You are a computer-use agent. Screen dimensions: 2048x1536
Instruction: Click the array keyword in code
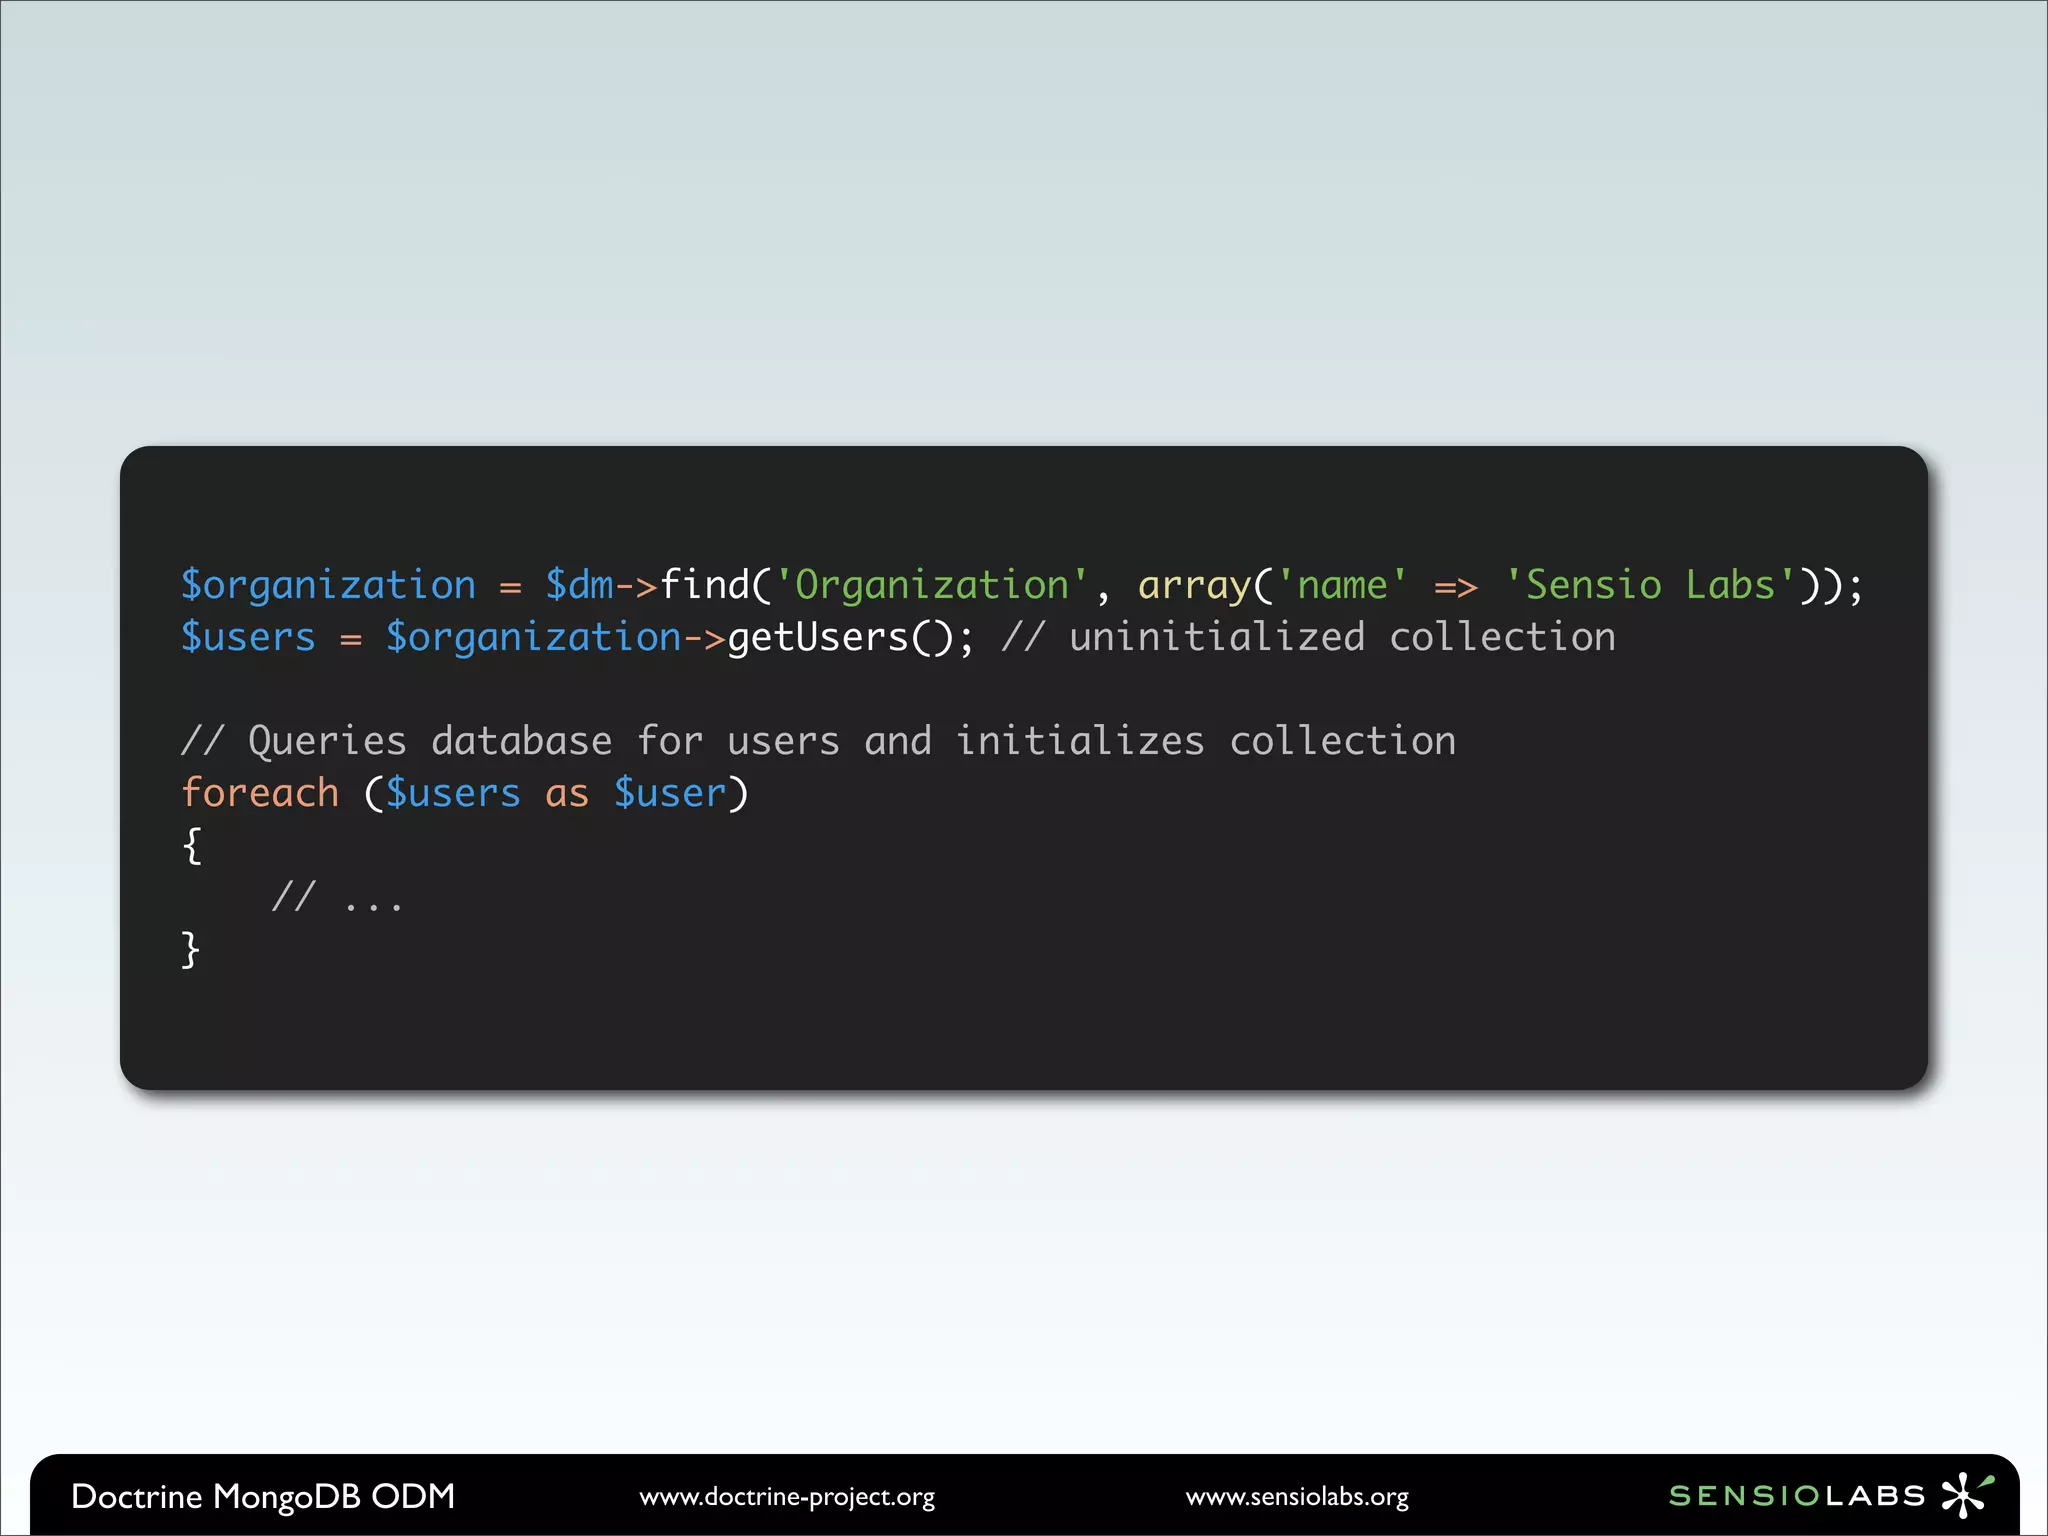[x=1195, y=585]
